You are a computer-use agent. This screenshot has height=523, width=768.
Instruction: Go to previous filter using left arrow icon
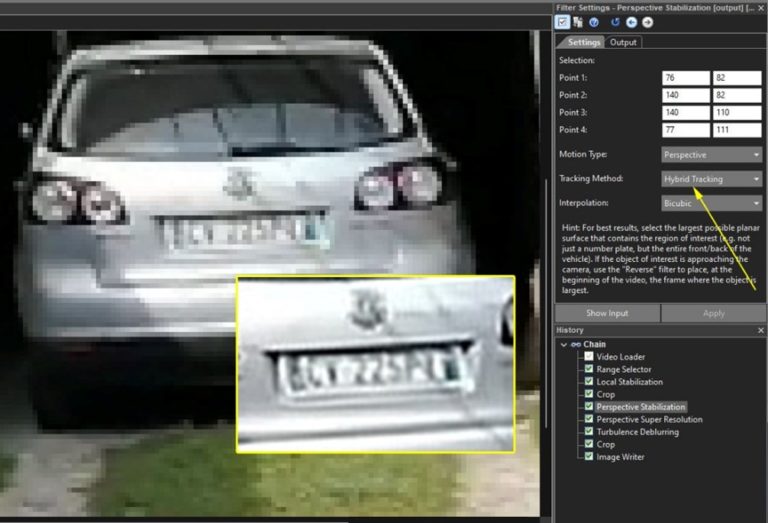pos(631,22)
